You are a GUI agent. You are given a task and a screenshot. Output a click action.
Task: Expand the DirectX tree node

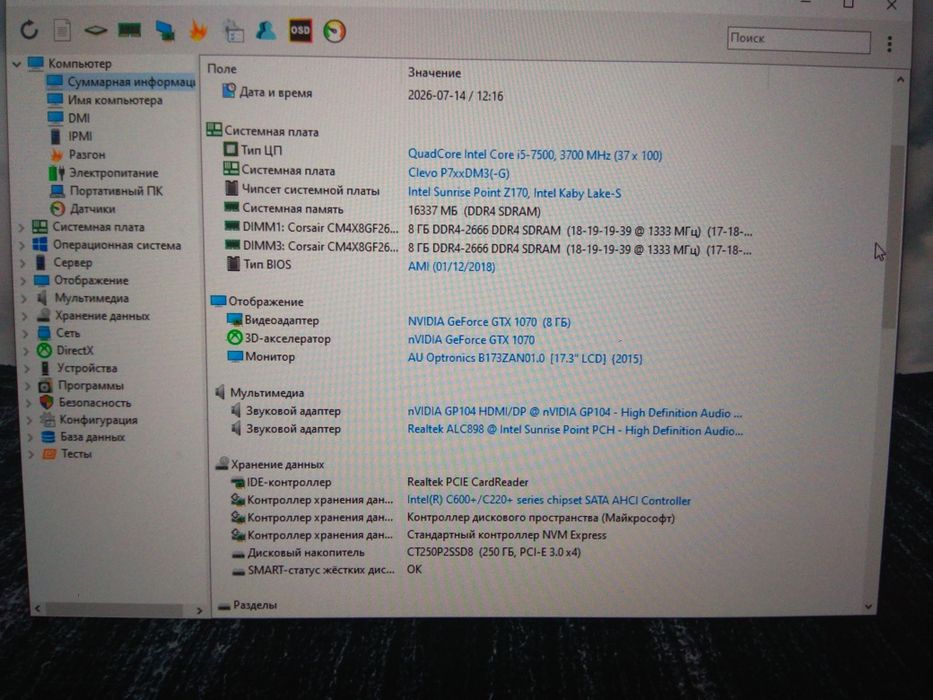(26, 351)
